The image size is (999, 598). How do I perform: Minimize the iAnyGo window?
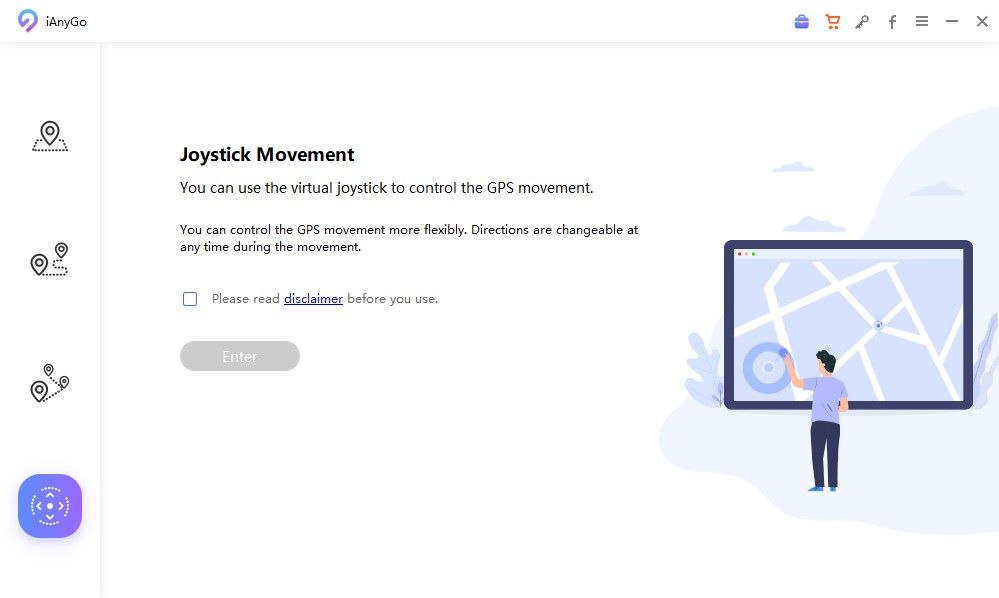(951, 21)
